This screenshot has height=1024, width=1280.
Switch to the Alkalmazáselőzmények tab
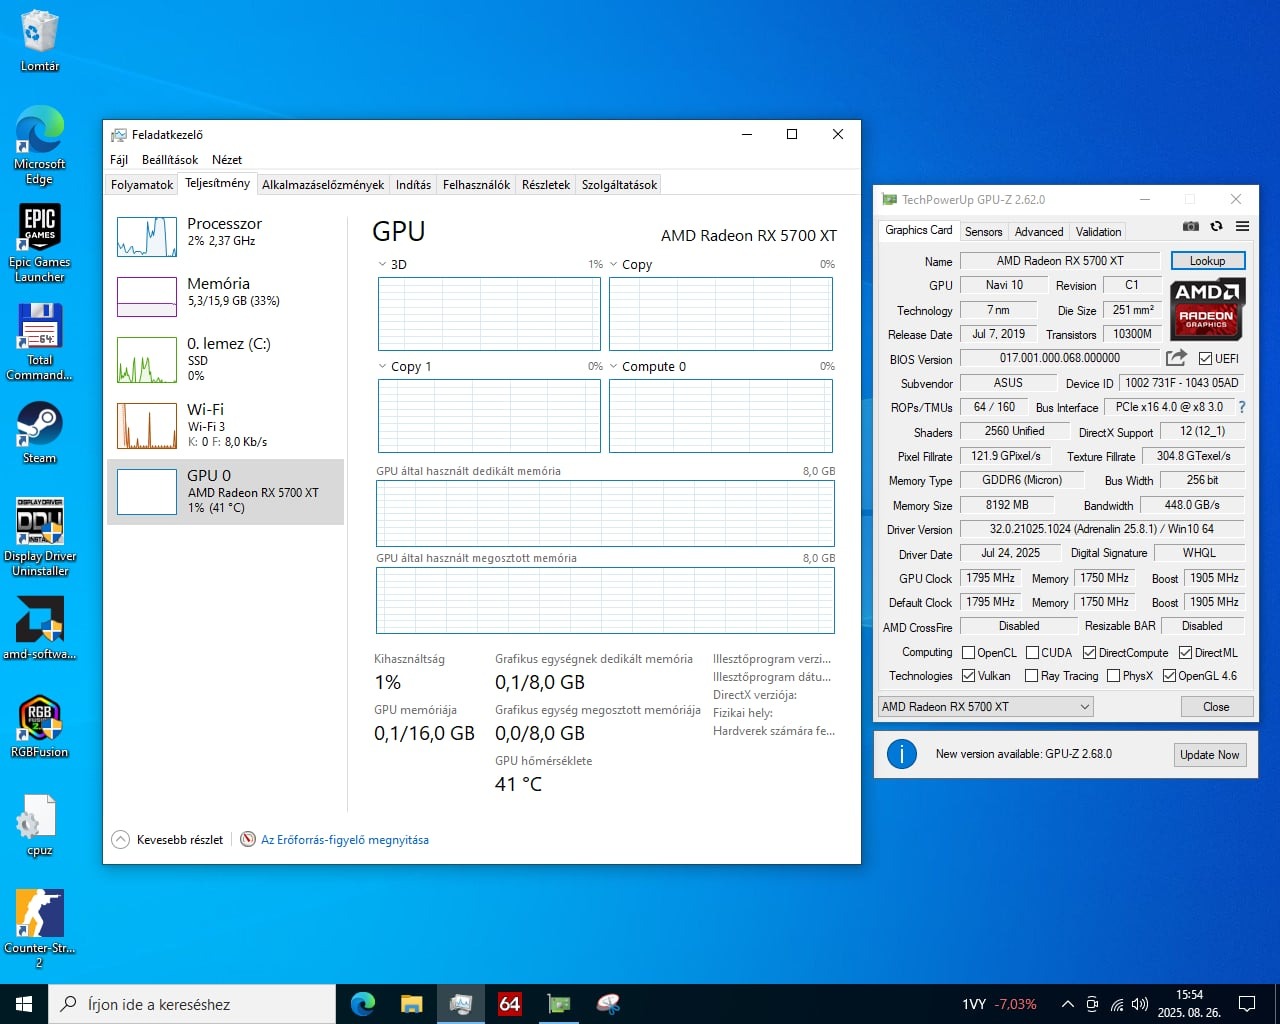(323, 185)
